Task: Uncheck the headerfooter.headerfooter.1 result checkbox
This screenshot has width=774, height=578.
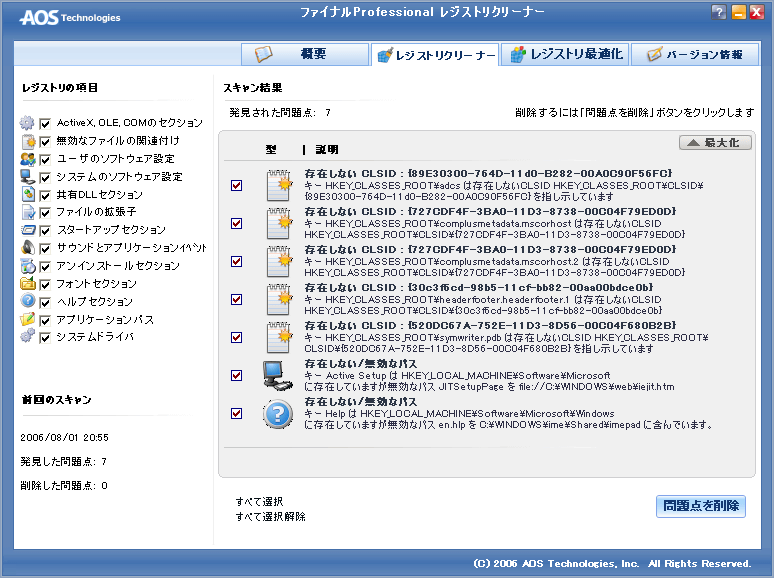Action: [236, 299]
